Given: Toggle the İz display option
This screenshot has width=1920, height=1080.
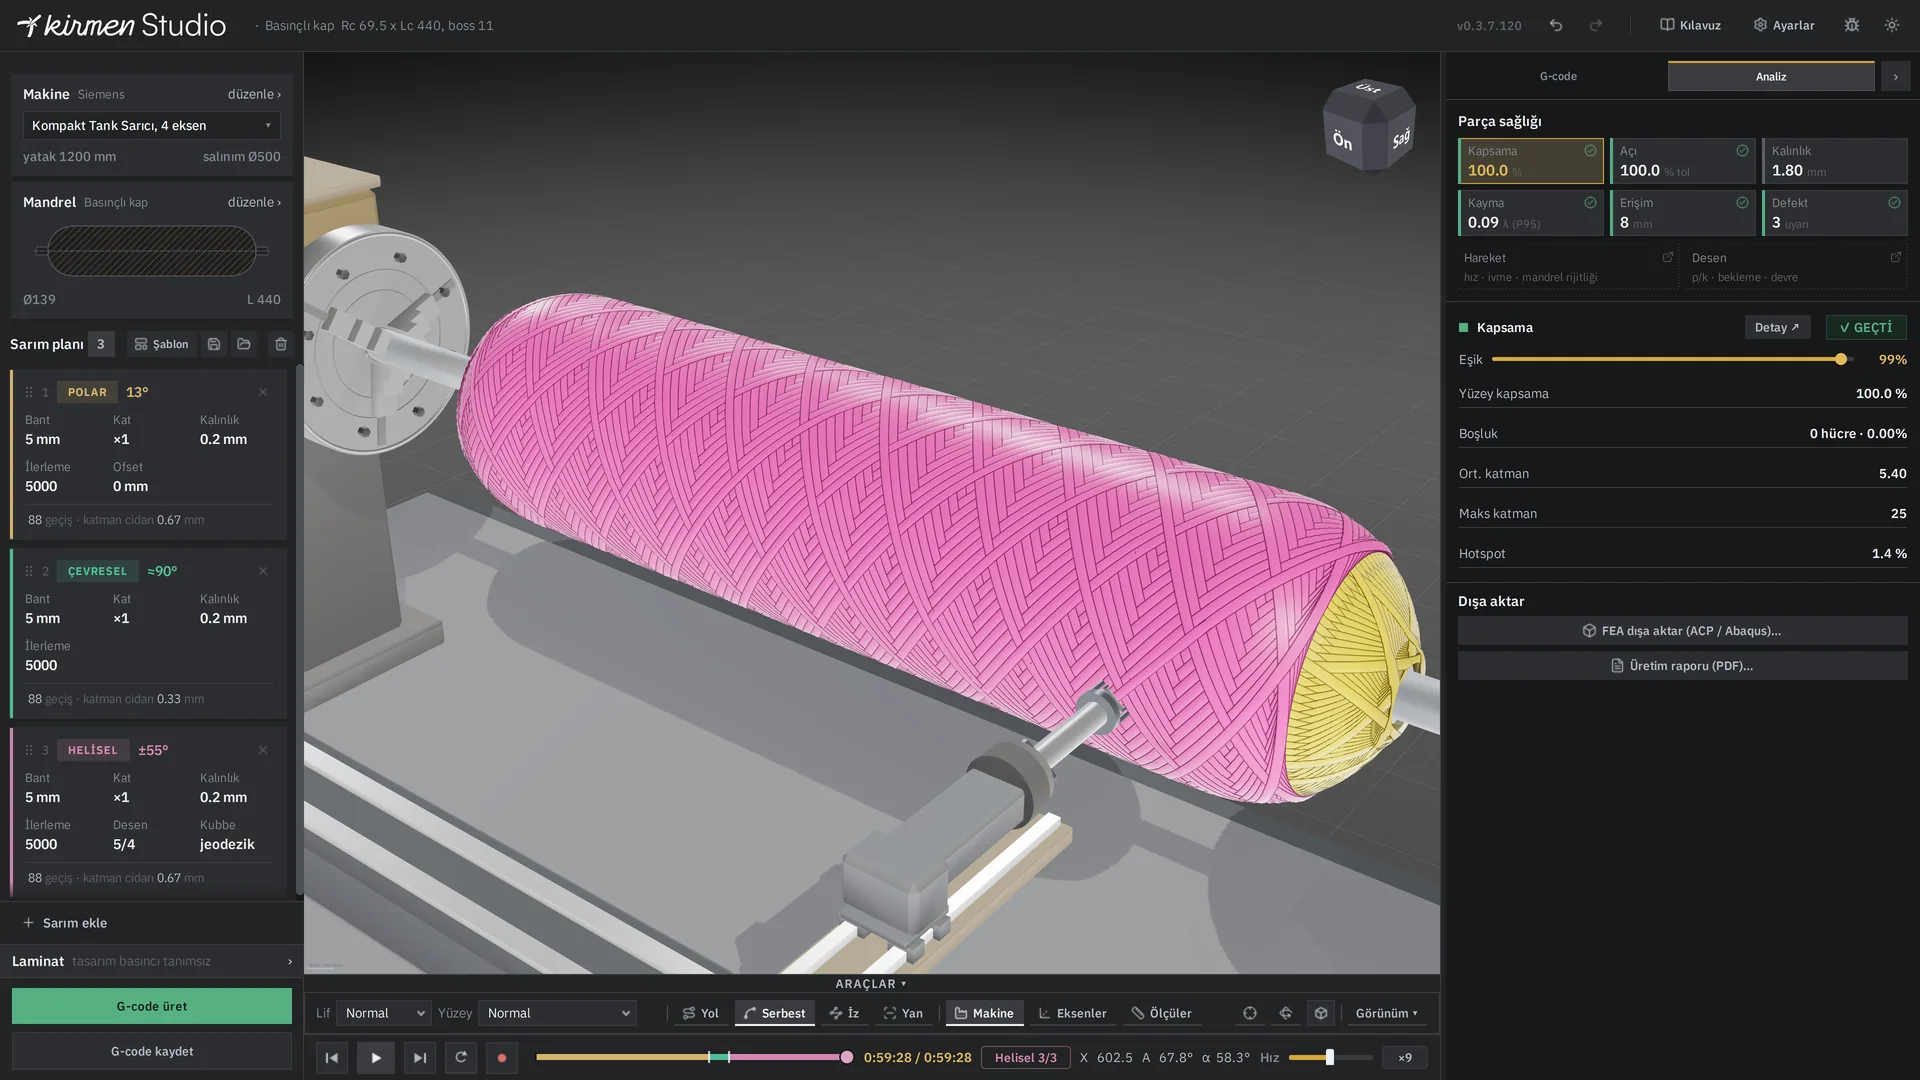Looking at the screenshot, I should pyautogui.click(x=845, y=1013).
